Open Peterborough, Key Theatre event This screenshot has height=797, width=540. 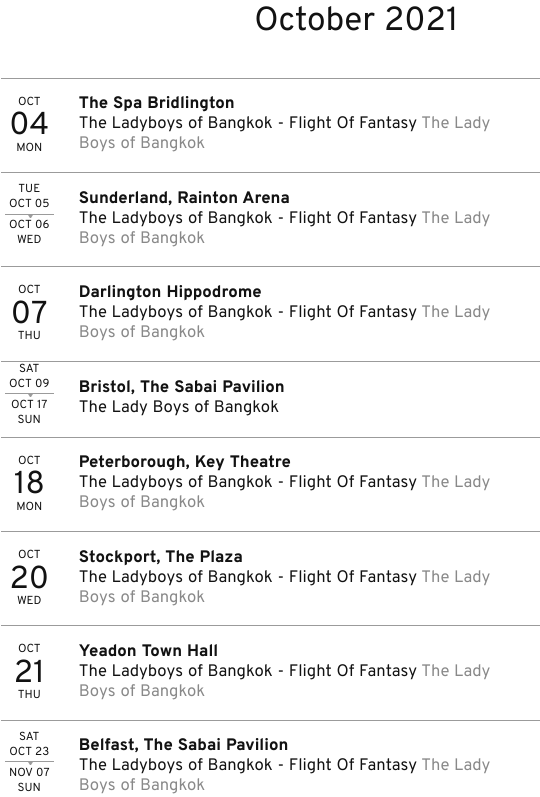tap(185, 462)
